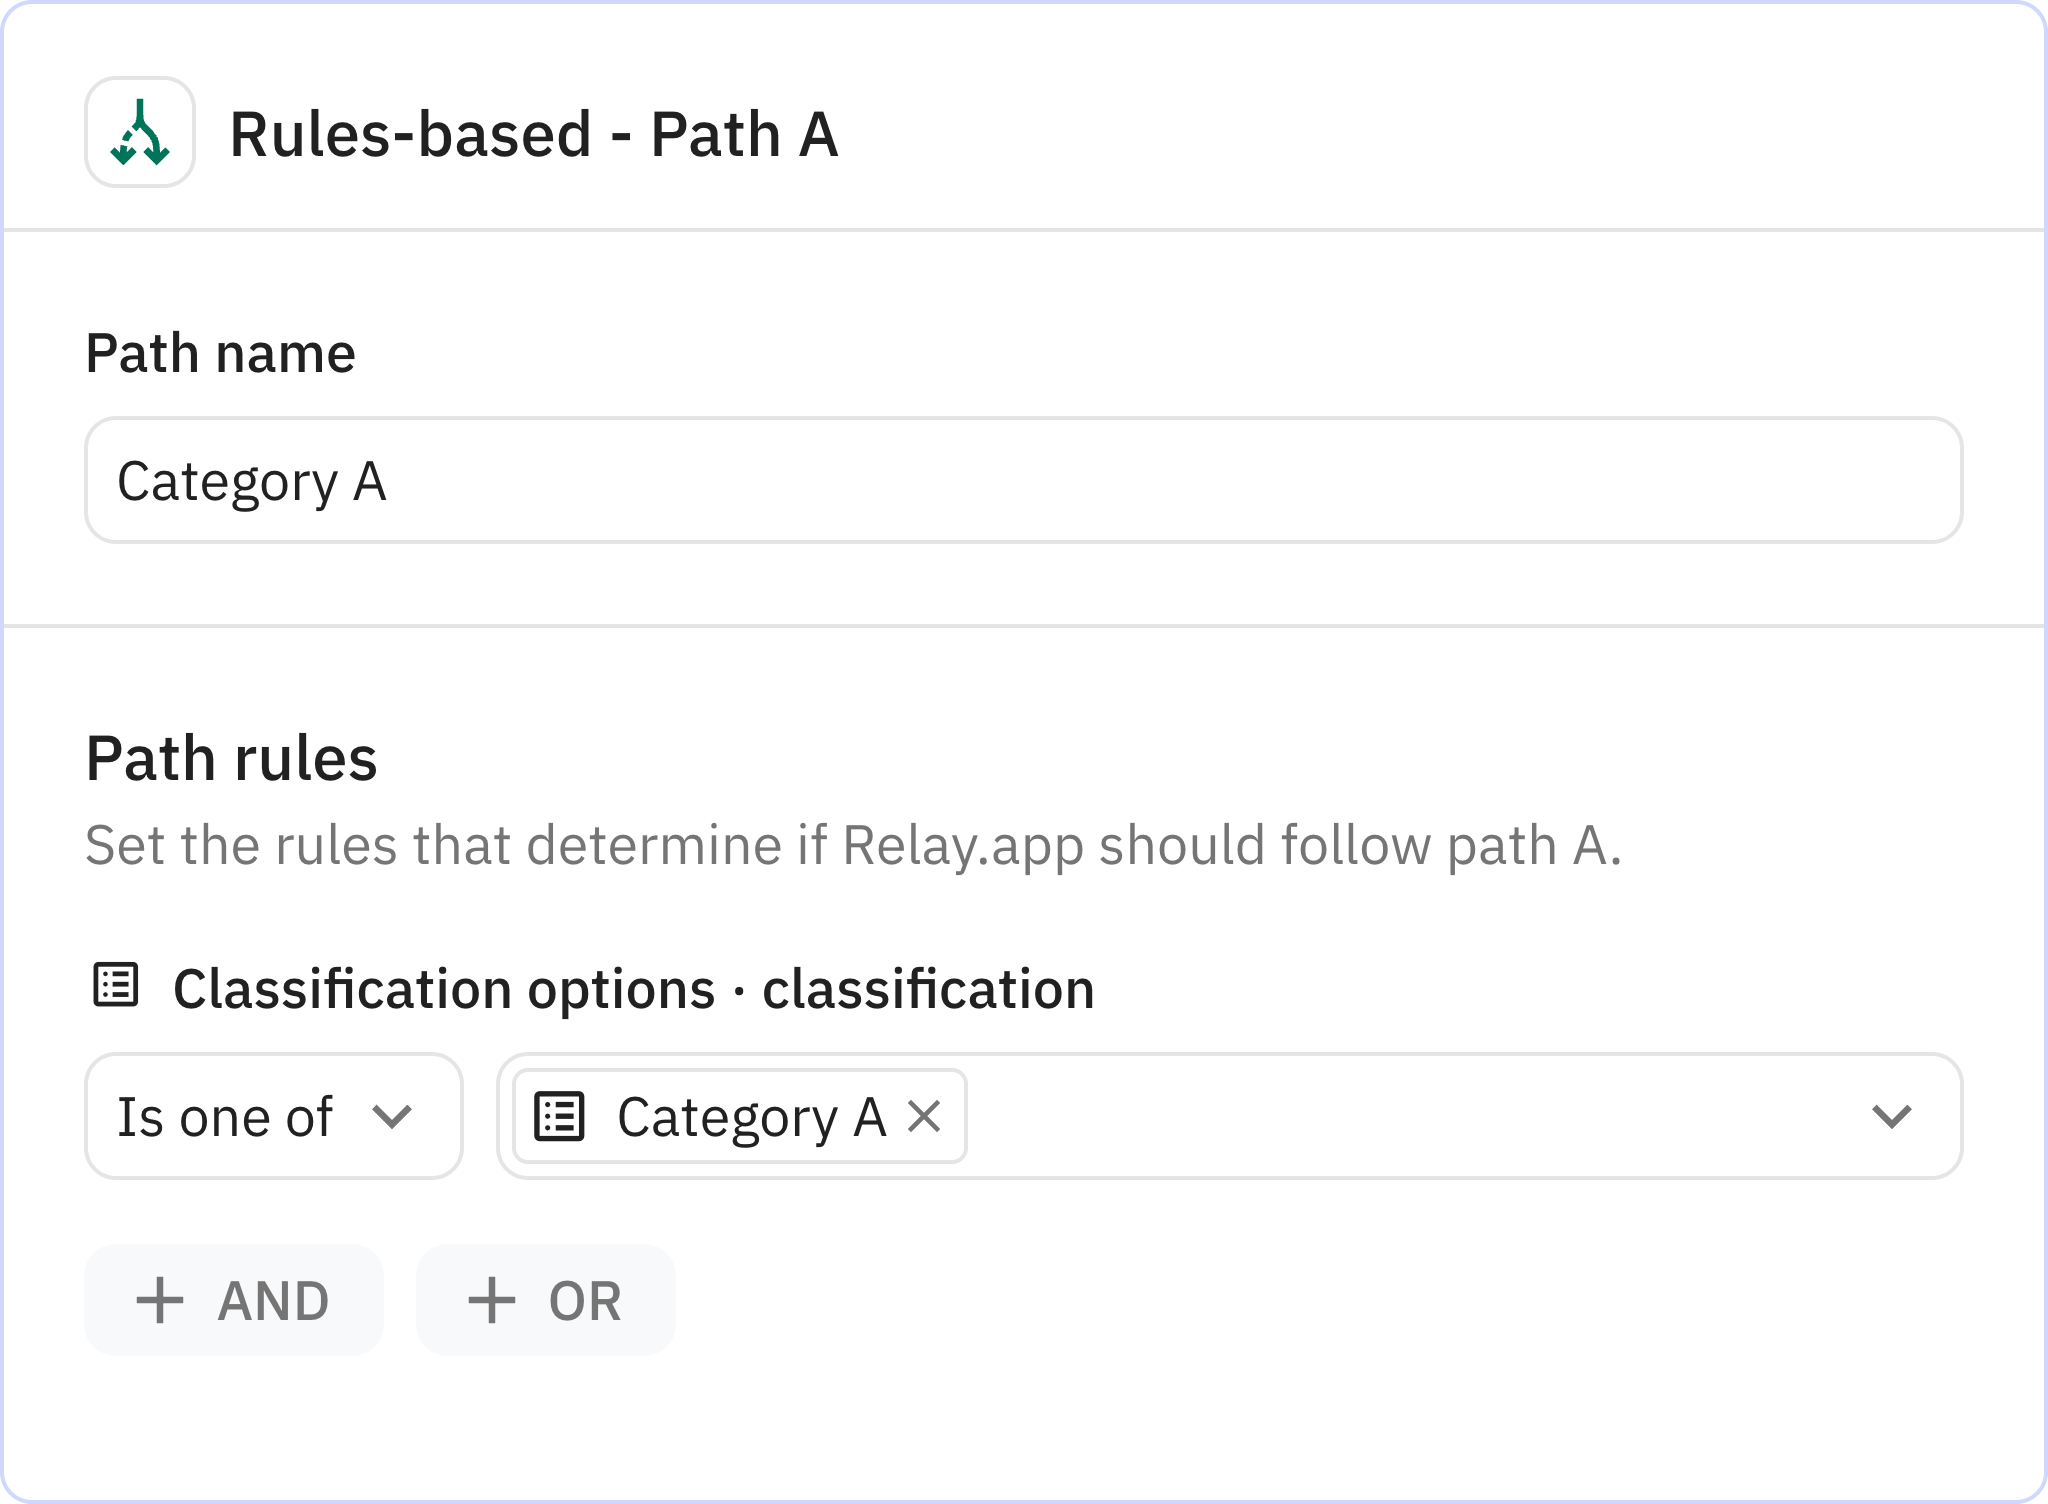Click the "Path name" label
Viewport: 2048px width, 1504px height.
point(220,354)
